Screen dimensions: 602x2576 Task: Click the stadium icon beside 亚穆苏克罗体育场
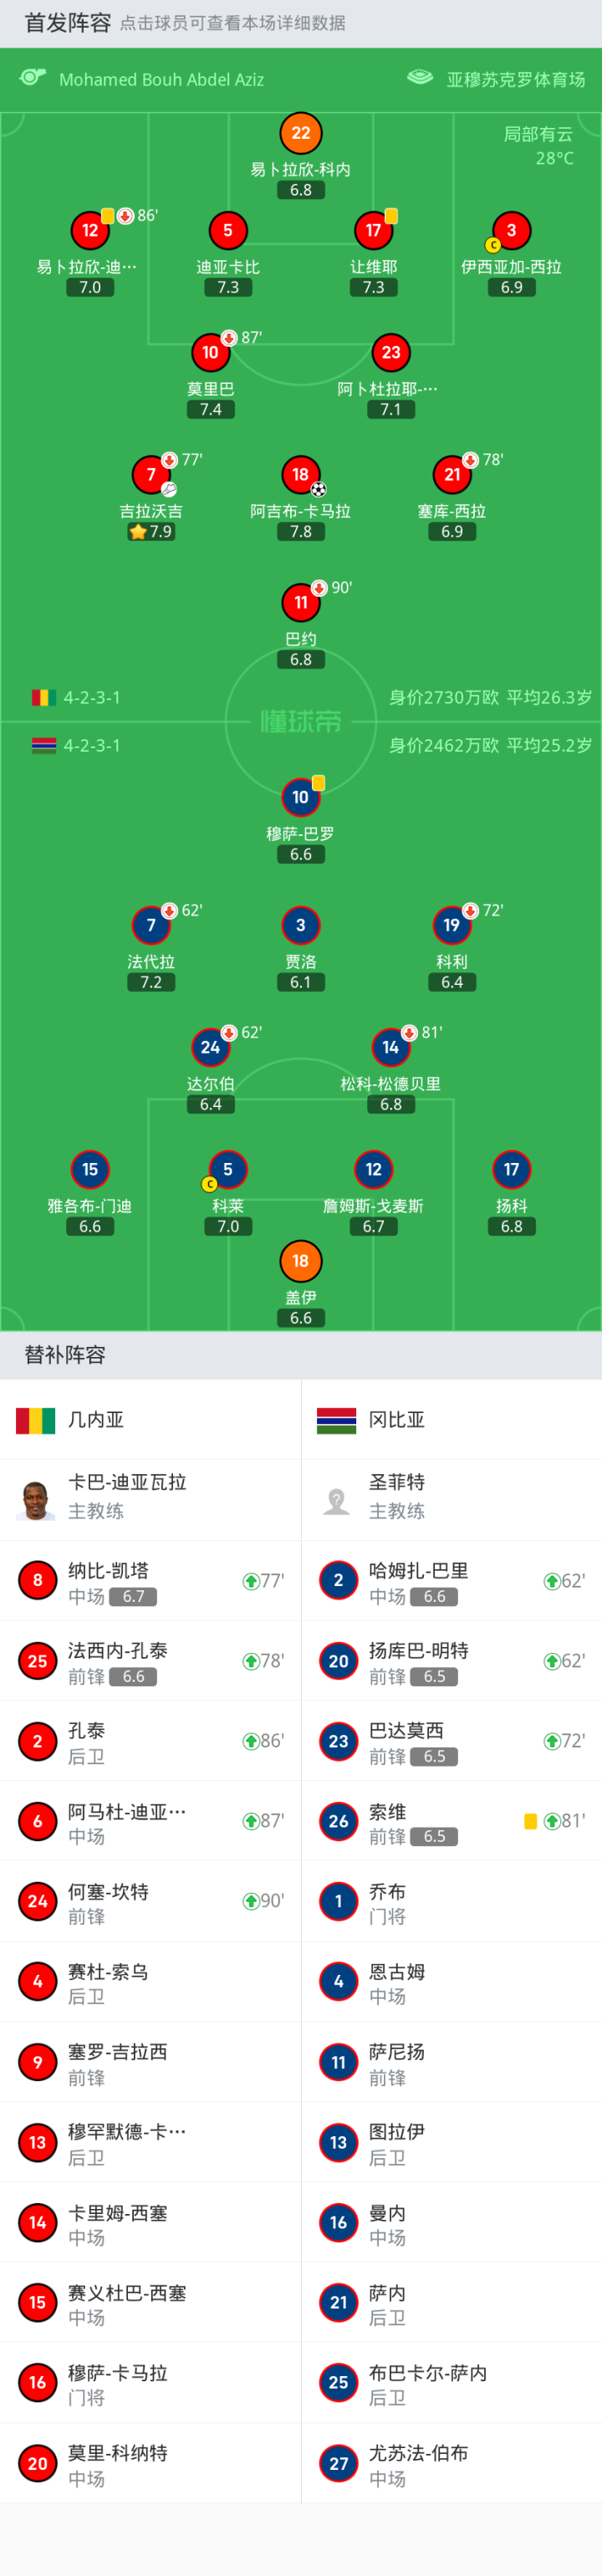click(420, 78)
